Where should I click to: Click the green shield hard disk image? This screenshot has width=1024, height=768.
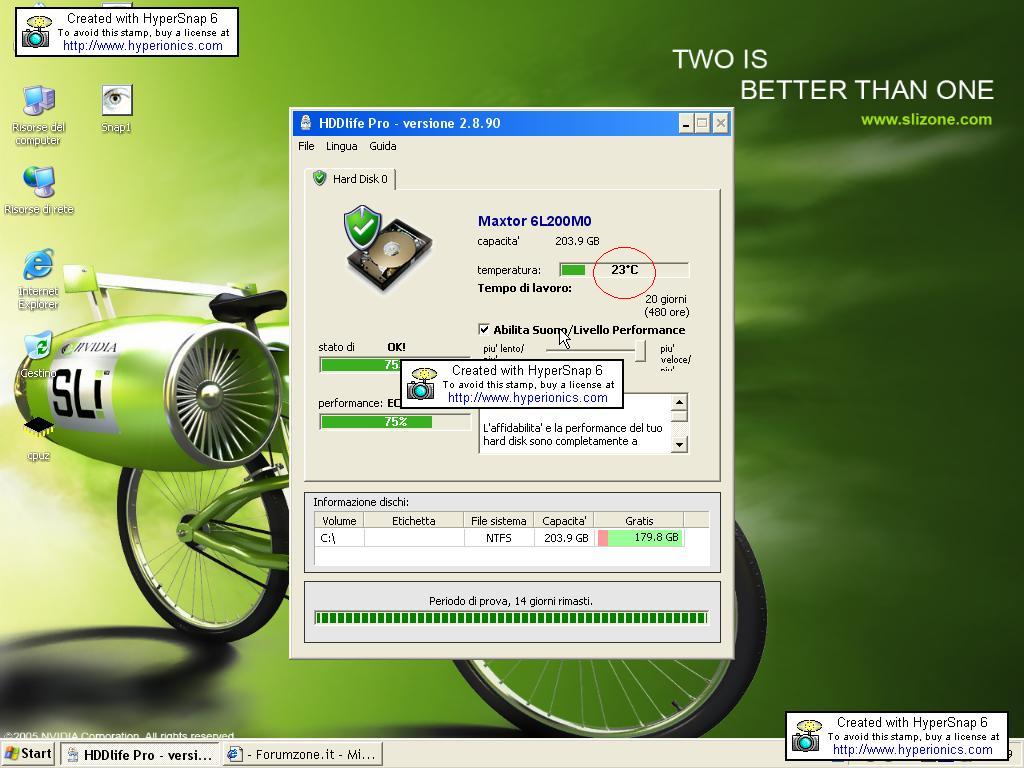[387, 247]
